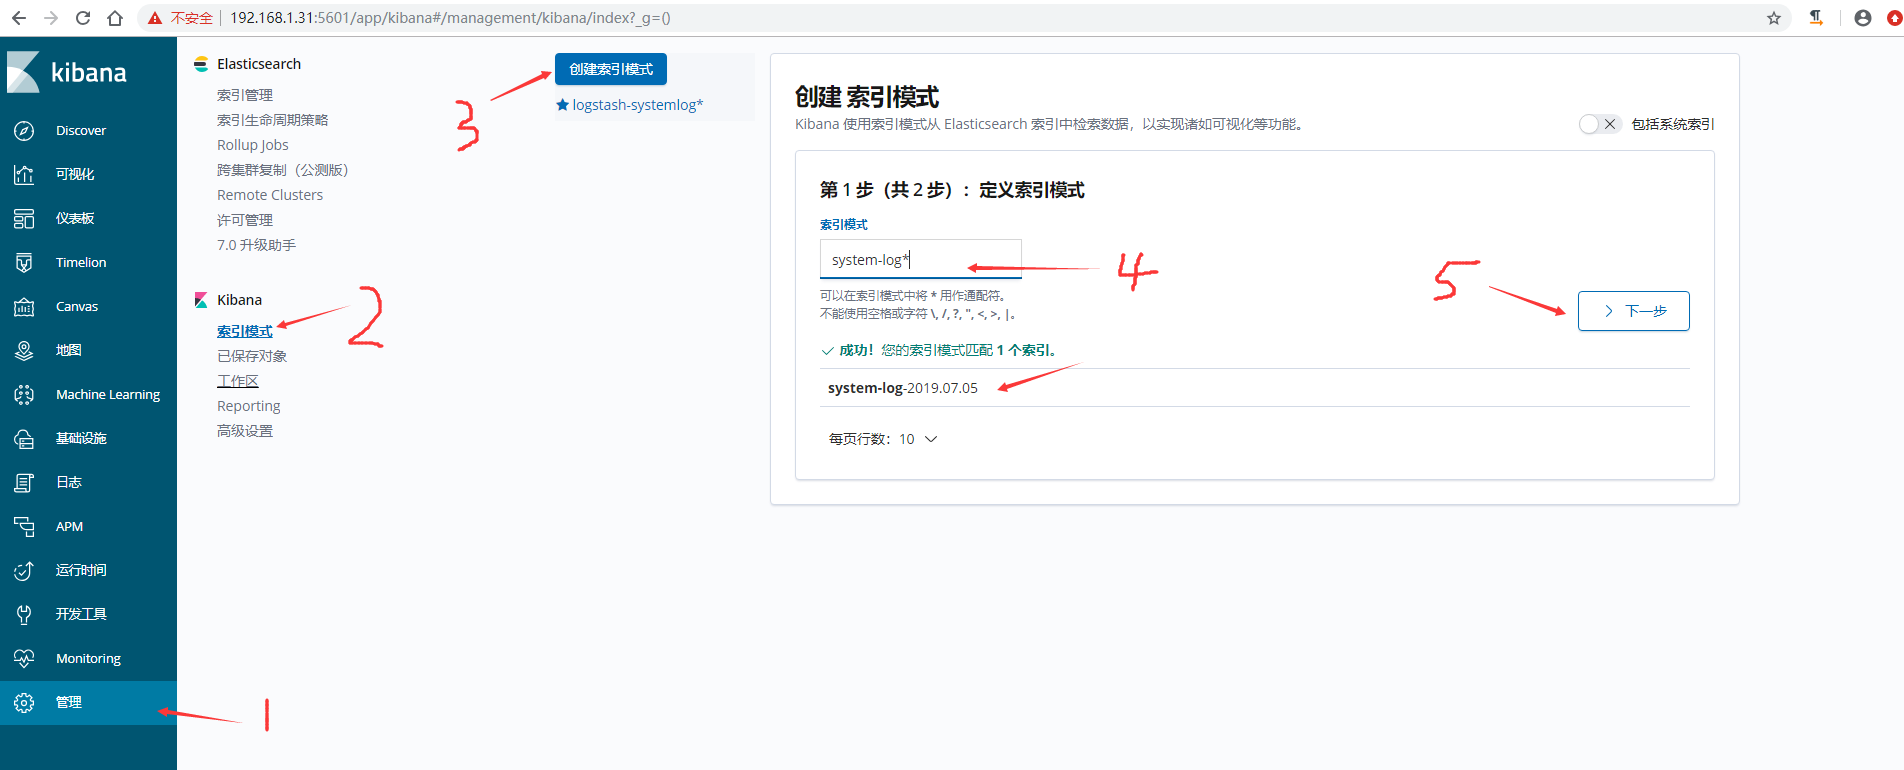
Task: Open the 可视化 chart icon
Action: [x=24, y=174]
